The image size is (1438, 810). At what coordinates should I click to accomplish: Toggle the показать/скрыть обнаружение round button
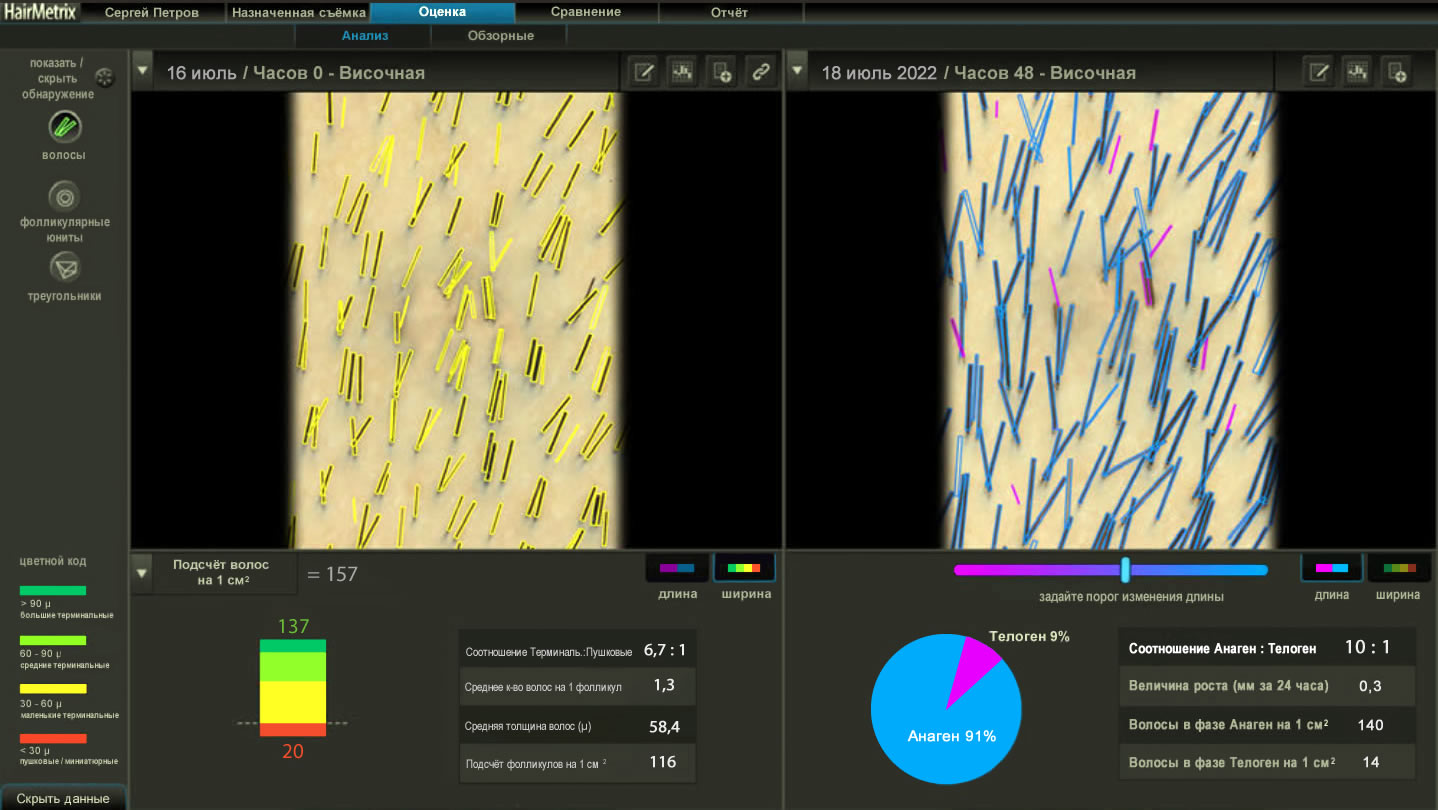105,77
